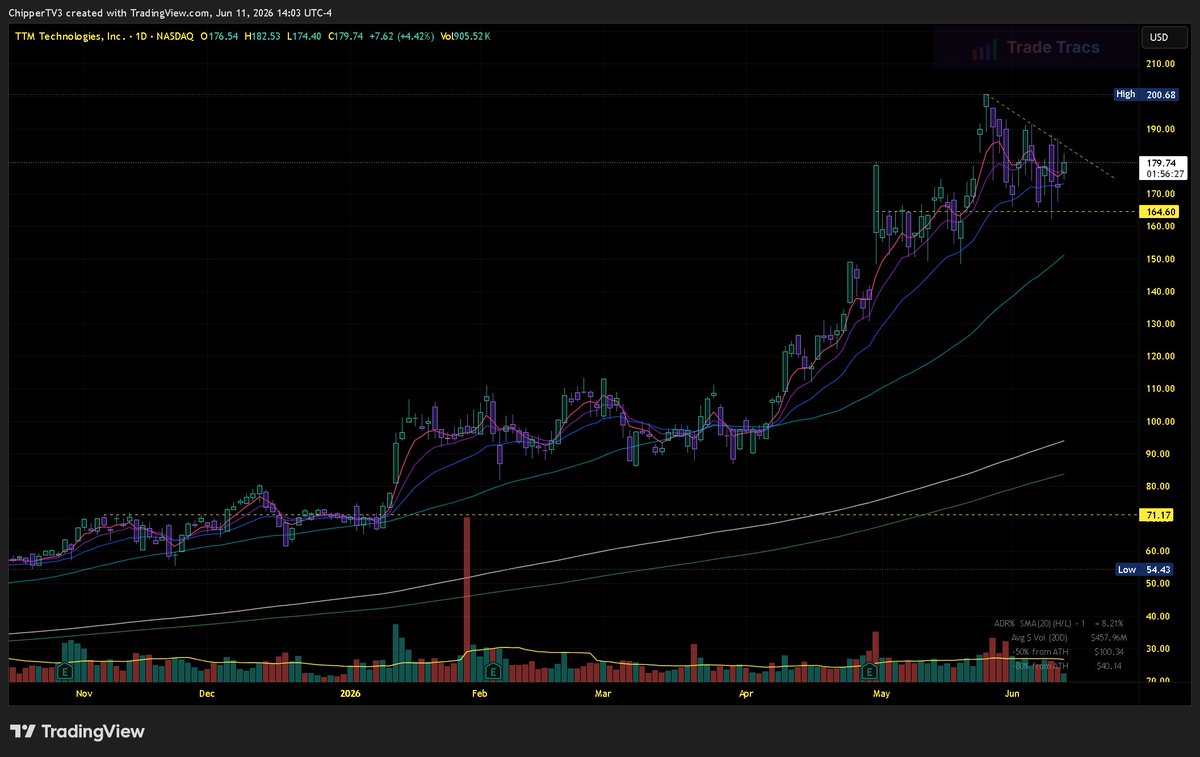This screenshot has width=1200, height=757.
Task: Click the 150.00 price axis tick
Action: pyautogui.click(x=1160, y=259)
